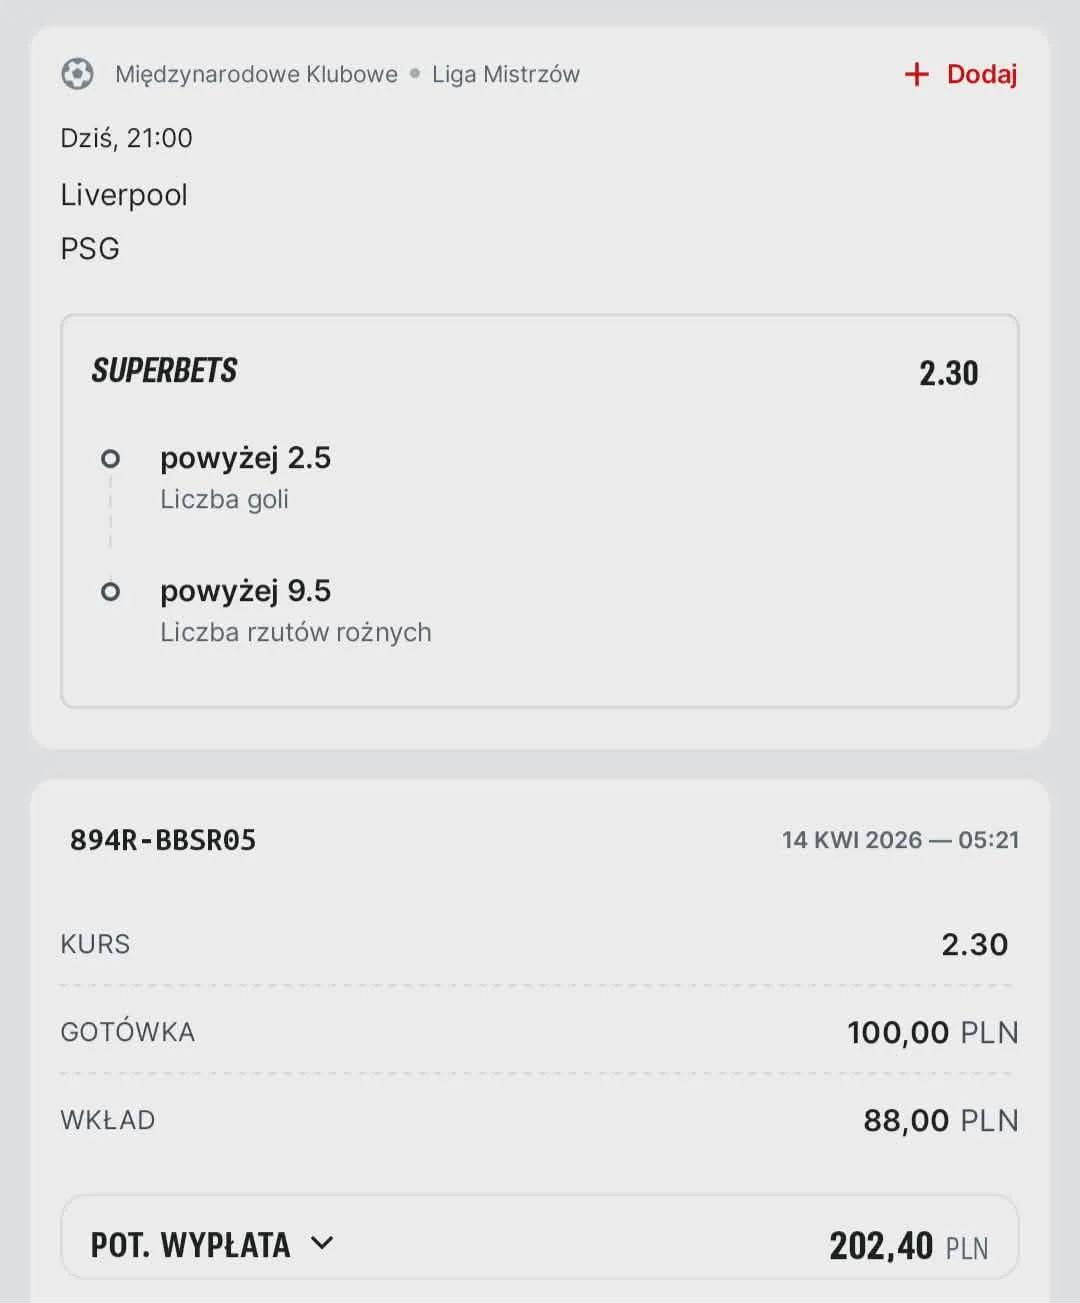Viewport: 1080px width, 1303px height.
Task: Select the Liverpool team name
Action: click(123, 195)
